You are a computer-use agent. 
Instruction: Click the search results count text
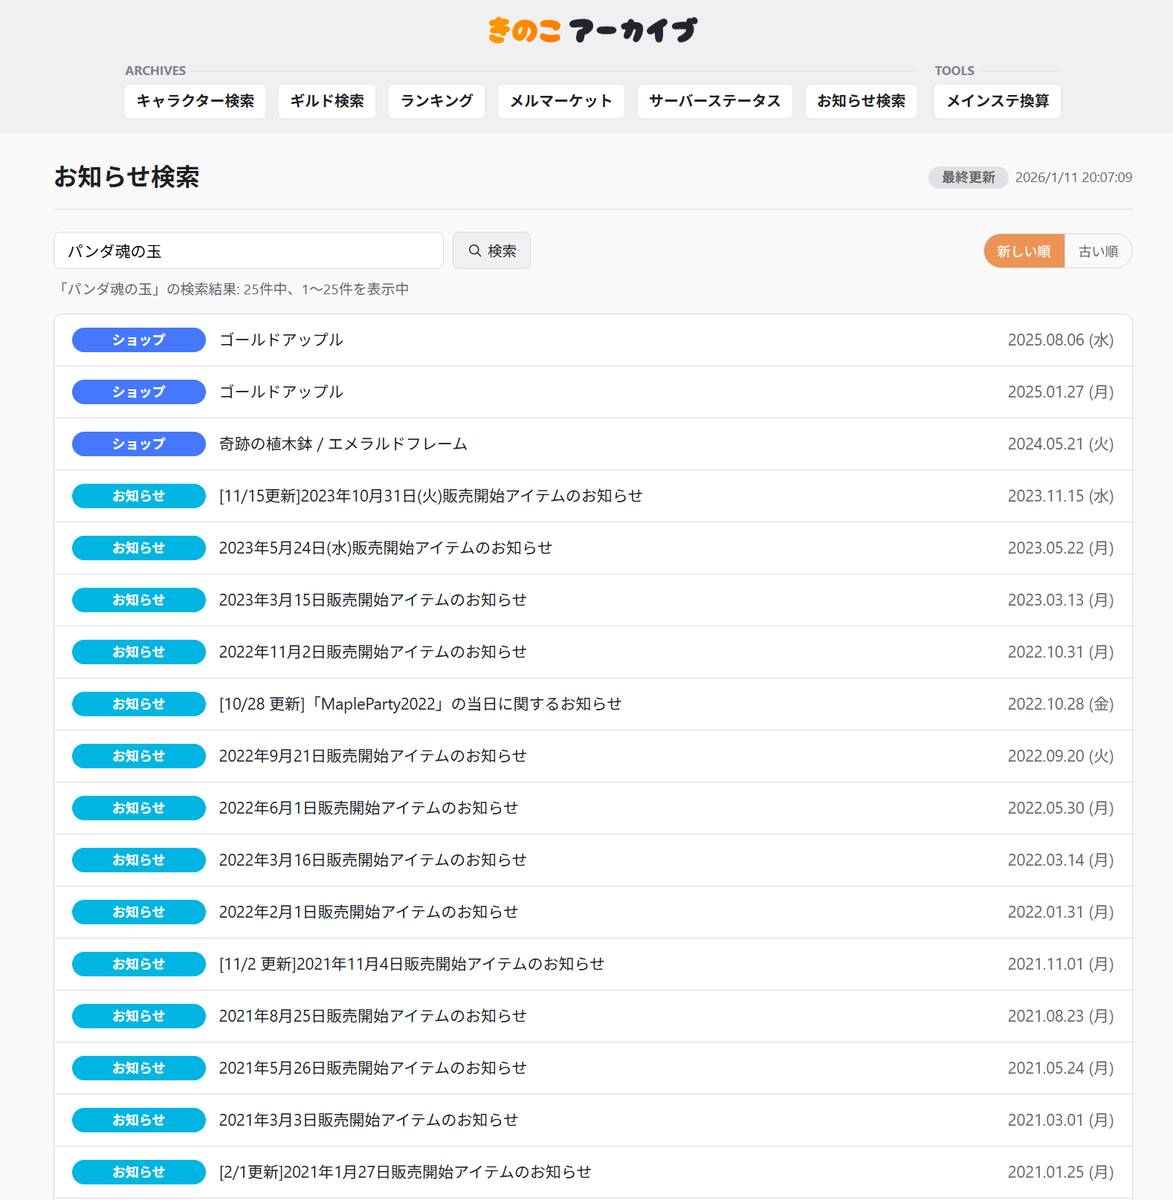tap(232, 289)
